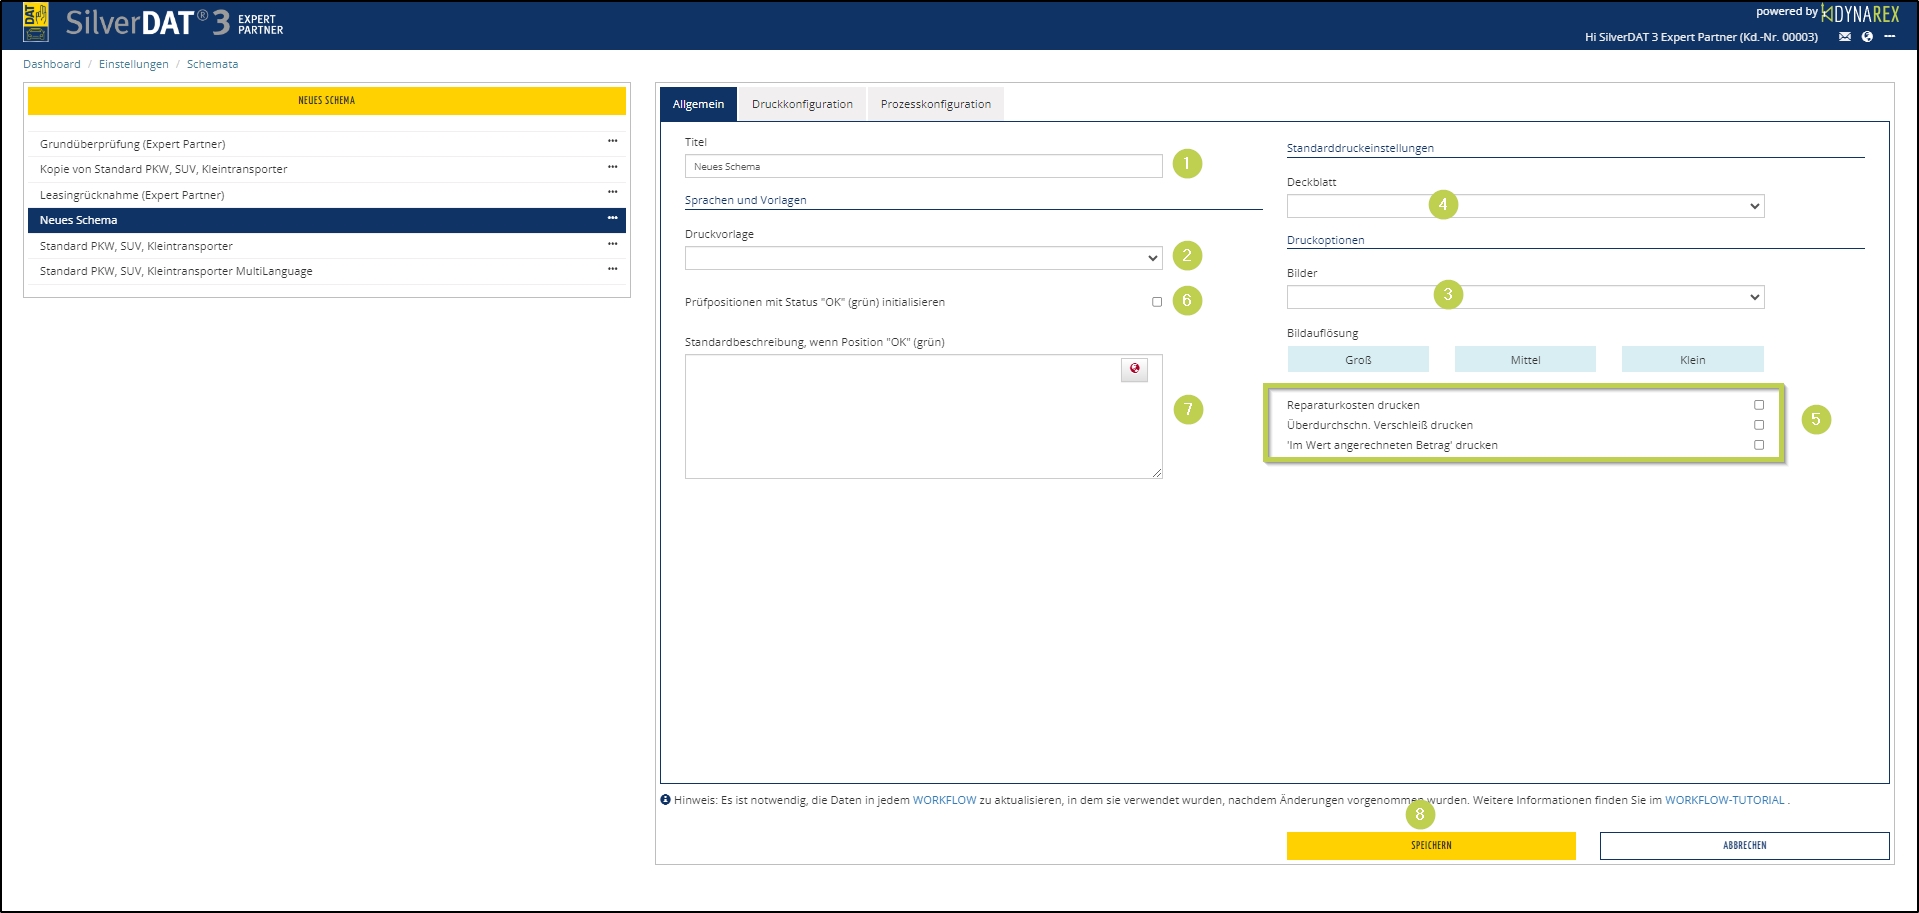Viewport: 1919px width, 913px height.
Task: Open the mail envelope icon in header
Action: pyautogui.click(x=1845, y=37)
